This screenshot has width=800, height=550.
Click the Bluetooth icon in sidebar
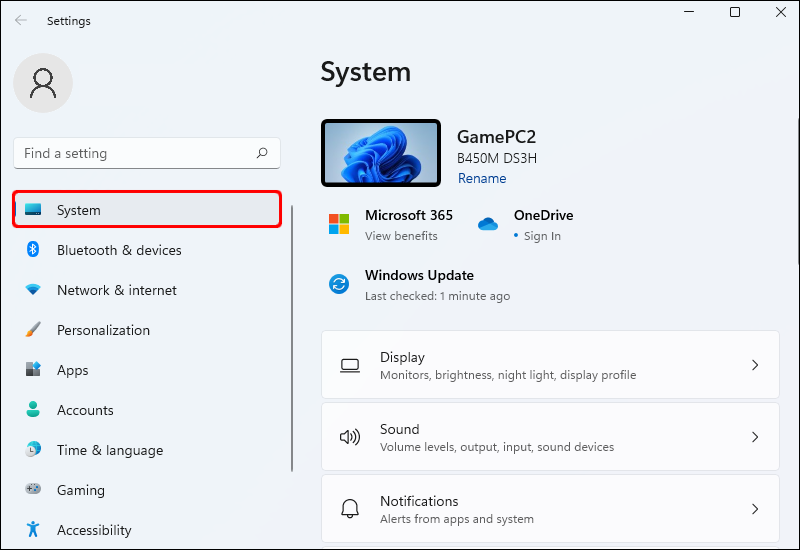pos(33,250)
